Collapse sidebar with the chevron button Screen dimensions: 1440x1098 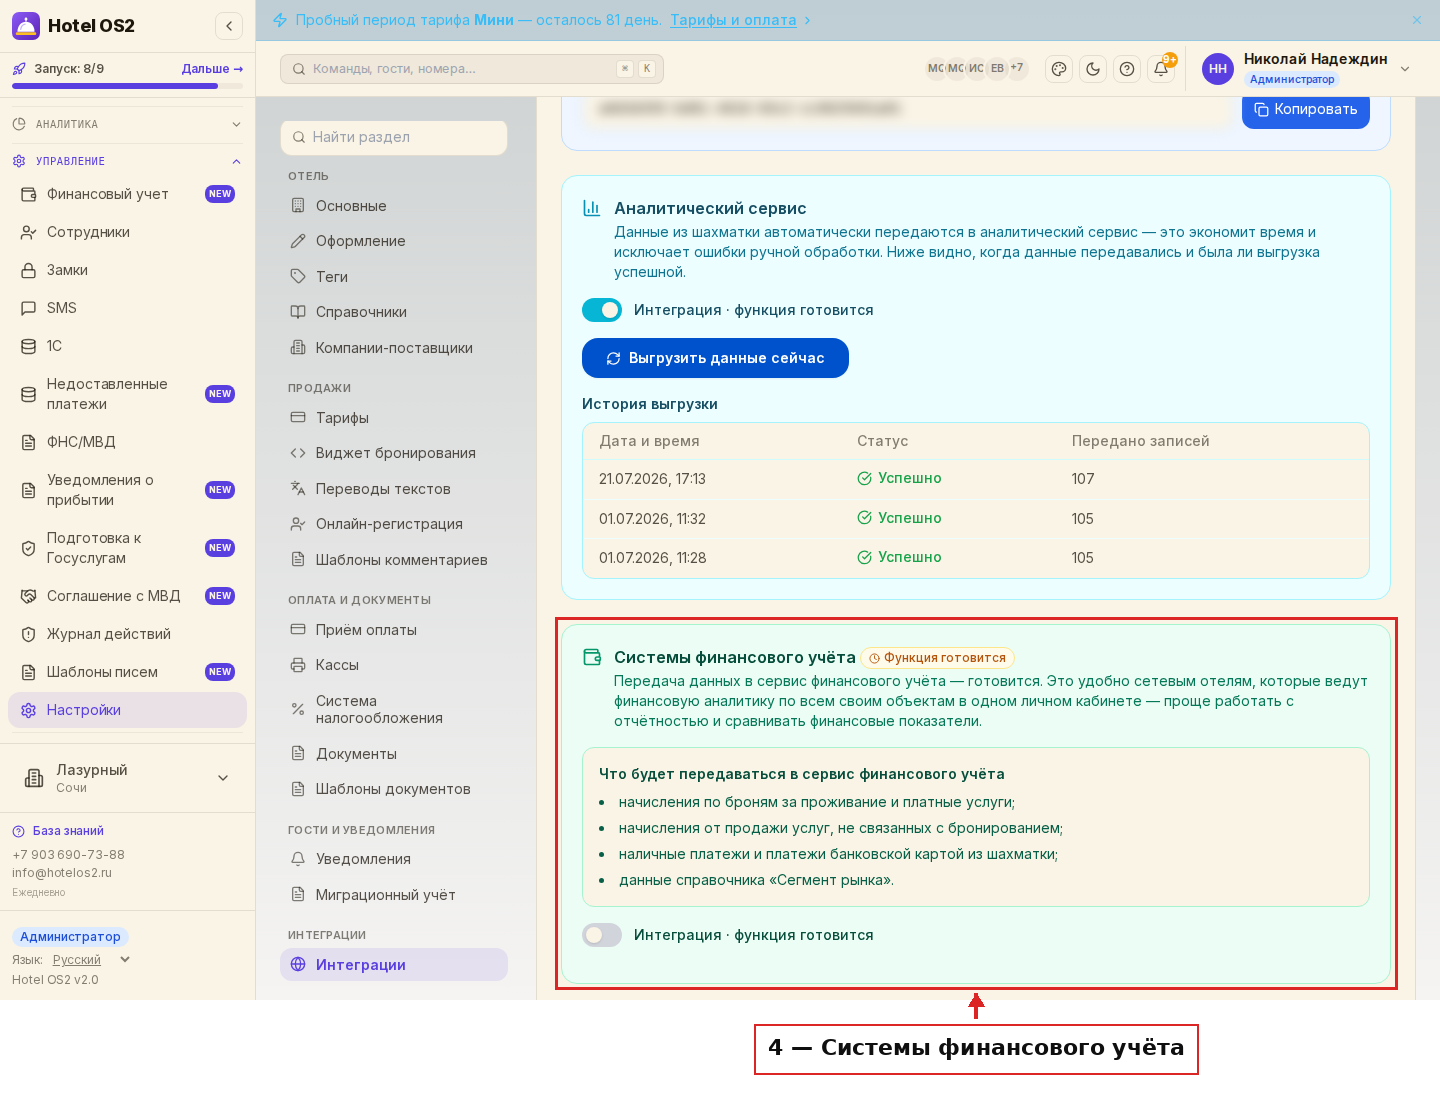click(229, 26)
